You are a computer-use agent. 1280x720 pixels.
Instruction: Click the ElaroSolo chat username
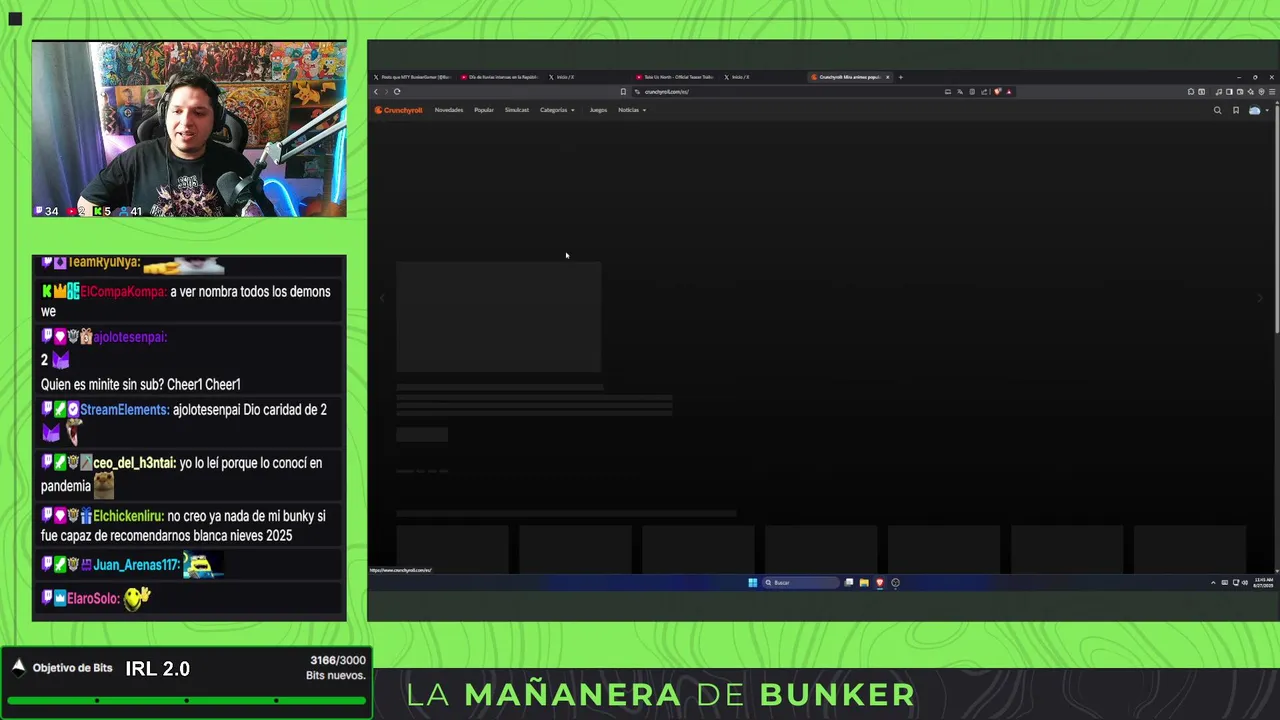[x=93, y=599]
